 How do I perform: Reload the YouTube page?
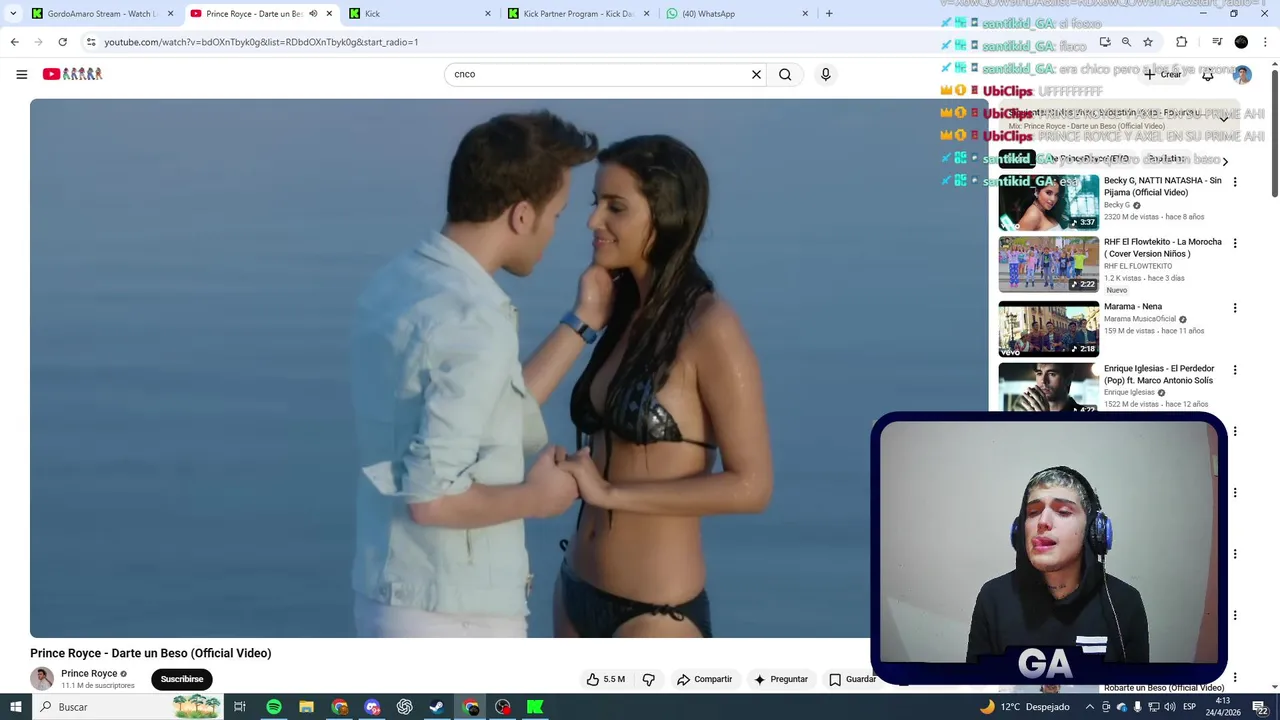62,42
